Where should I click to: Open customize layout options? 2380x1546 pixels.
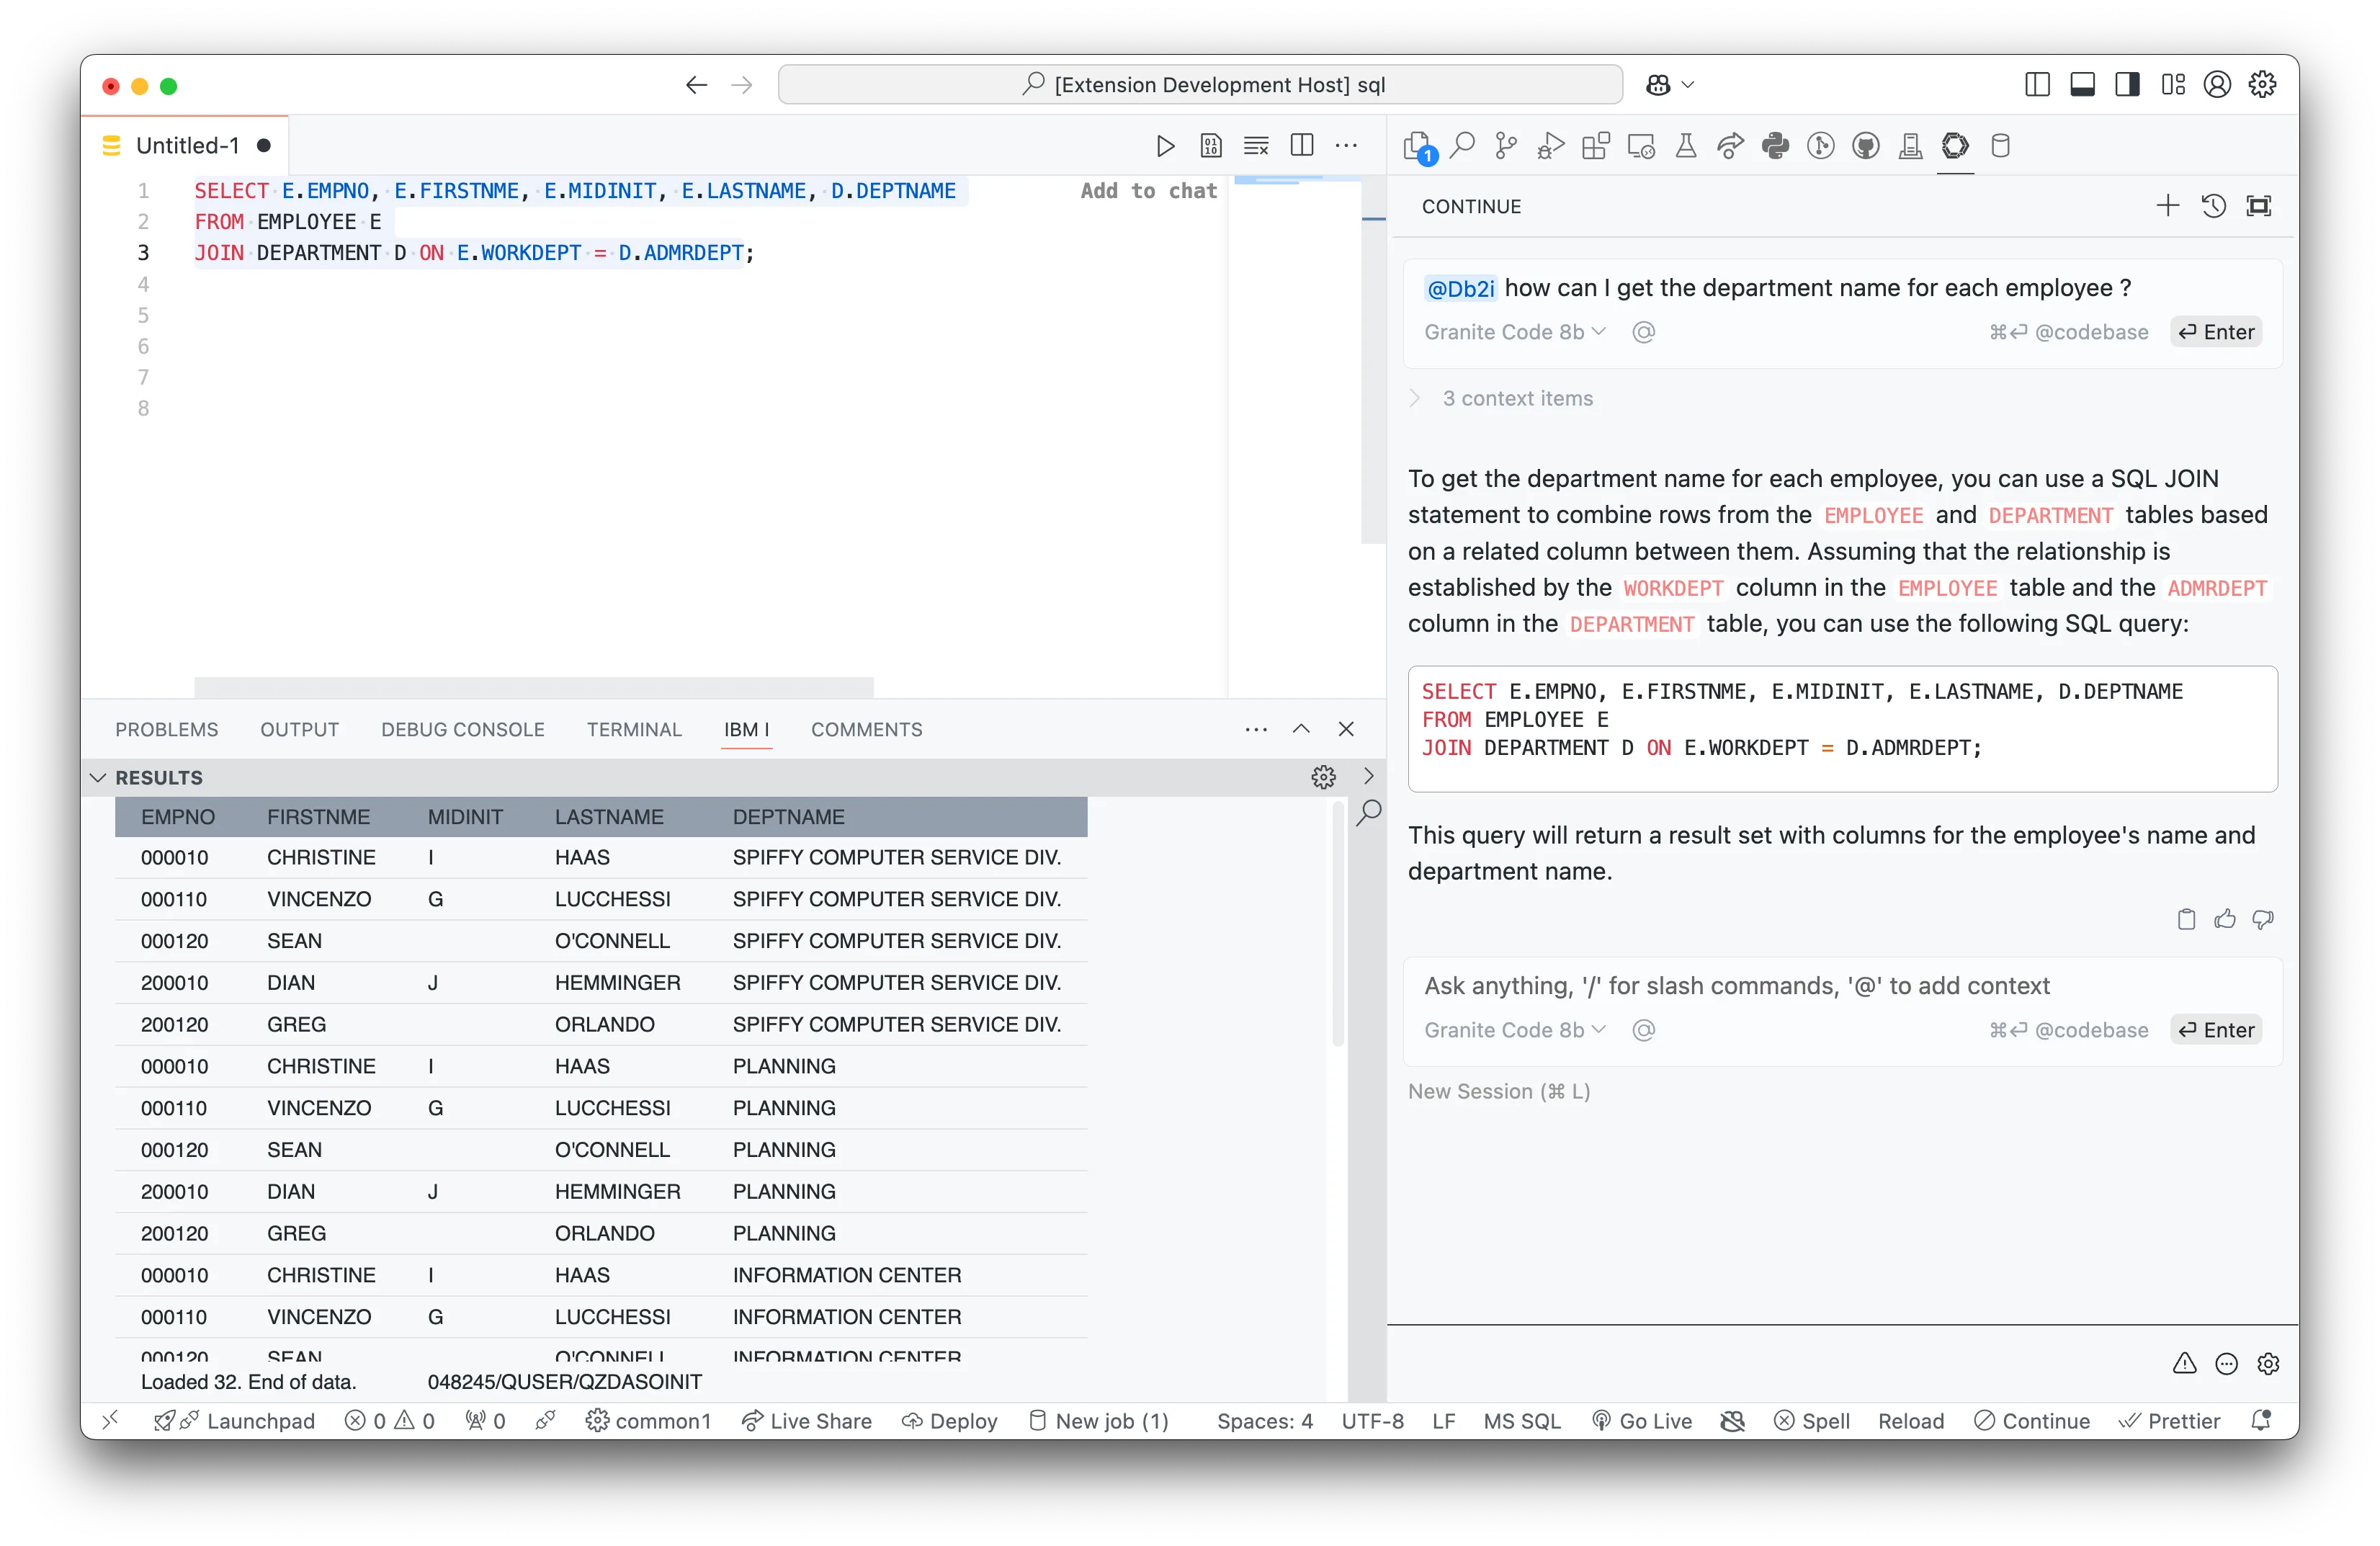[2173, 85]
